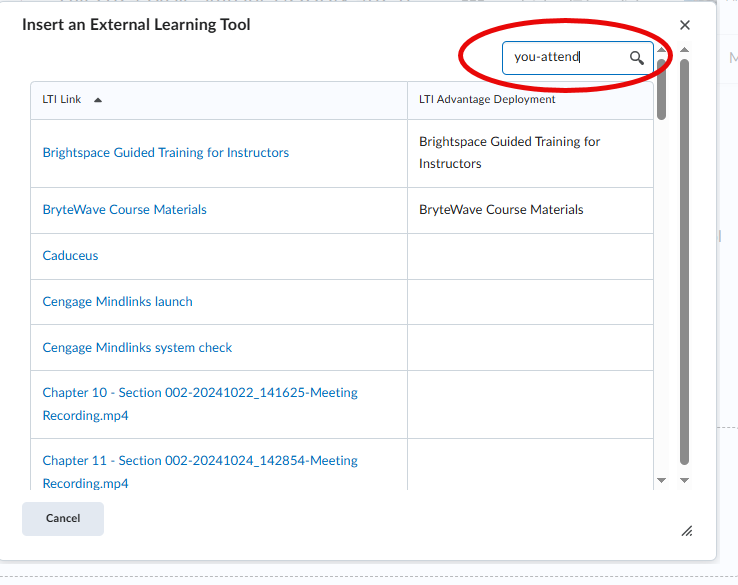Screen dimensions: 738x585
Task: Select Chapter 11 Section 002 meeting recording
Action: click(x=200, y=472)
